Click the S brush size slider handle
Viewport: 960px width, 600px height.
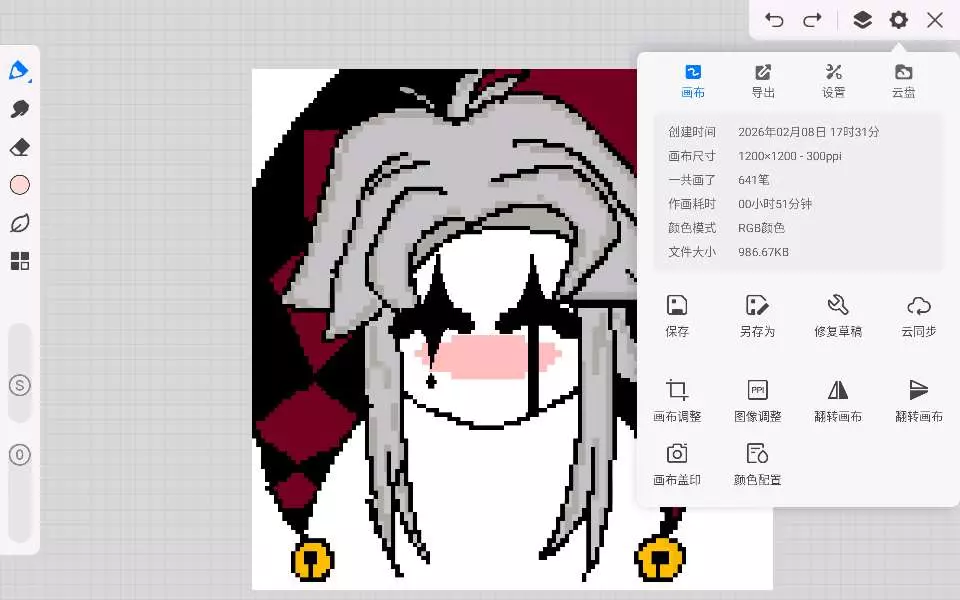(20, 385)
